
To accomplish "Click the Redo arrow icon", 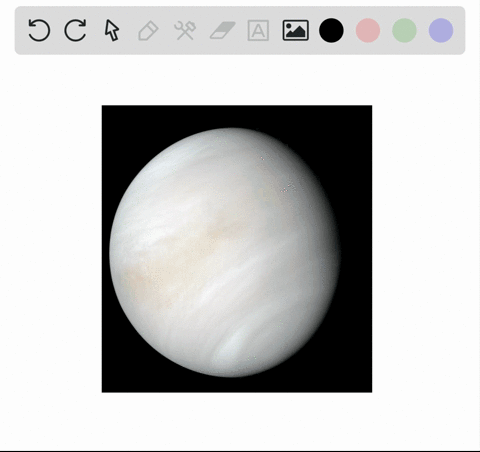I will click(75, 30).
